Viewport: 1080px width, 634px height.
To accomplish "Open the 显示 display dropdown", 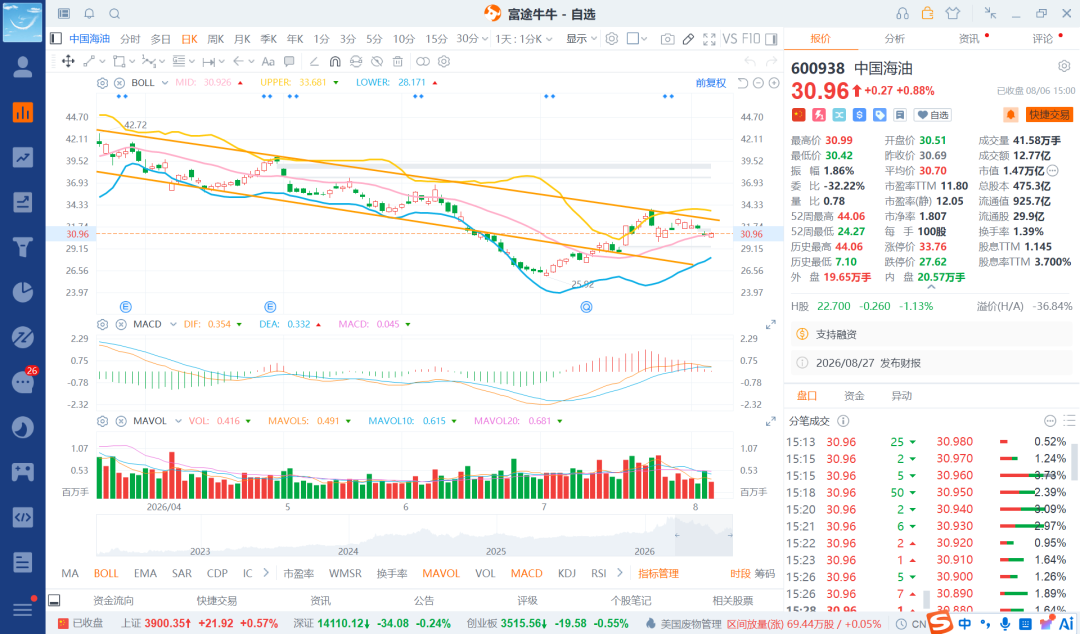I will coord(581,39).
